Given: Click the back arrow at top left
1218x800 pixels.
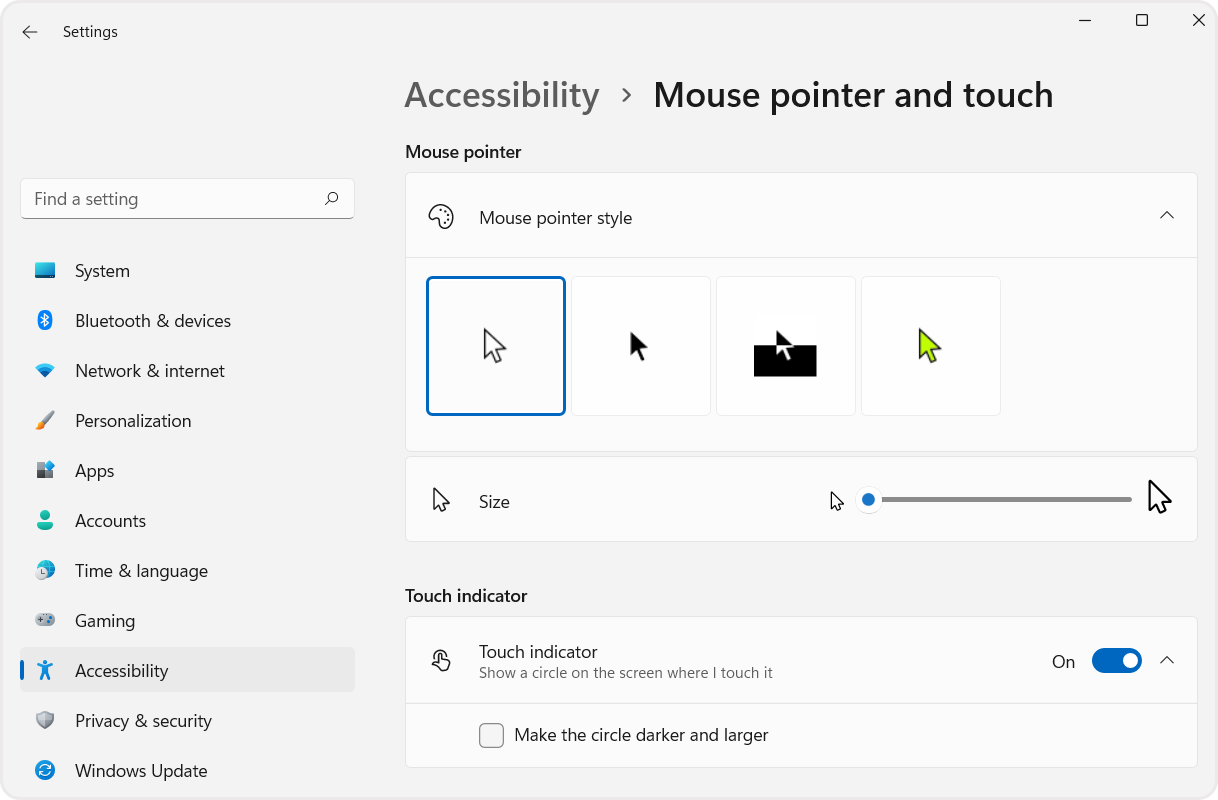Looking at the screenshot, I should coord(29,31).
